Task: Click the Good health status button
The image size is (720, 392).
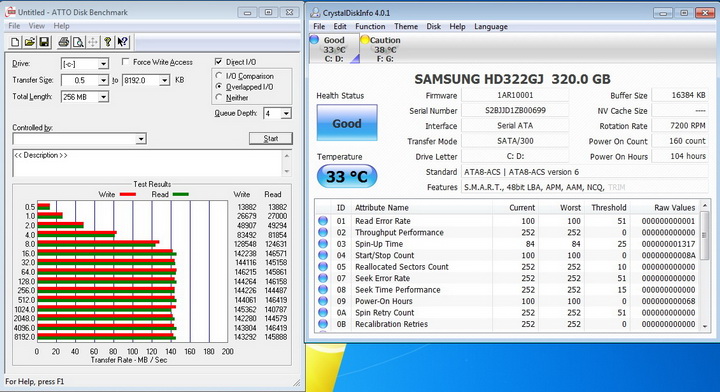Action: click(x=347, y=123)
